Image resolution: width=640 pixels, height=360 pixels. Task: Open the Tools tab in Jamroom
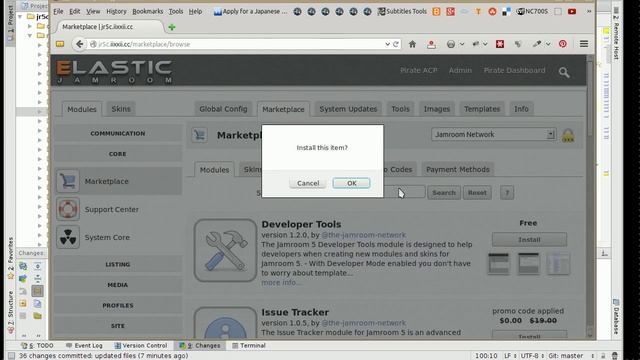pos(400,109)
